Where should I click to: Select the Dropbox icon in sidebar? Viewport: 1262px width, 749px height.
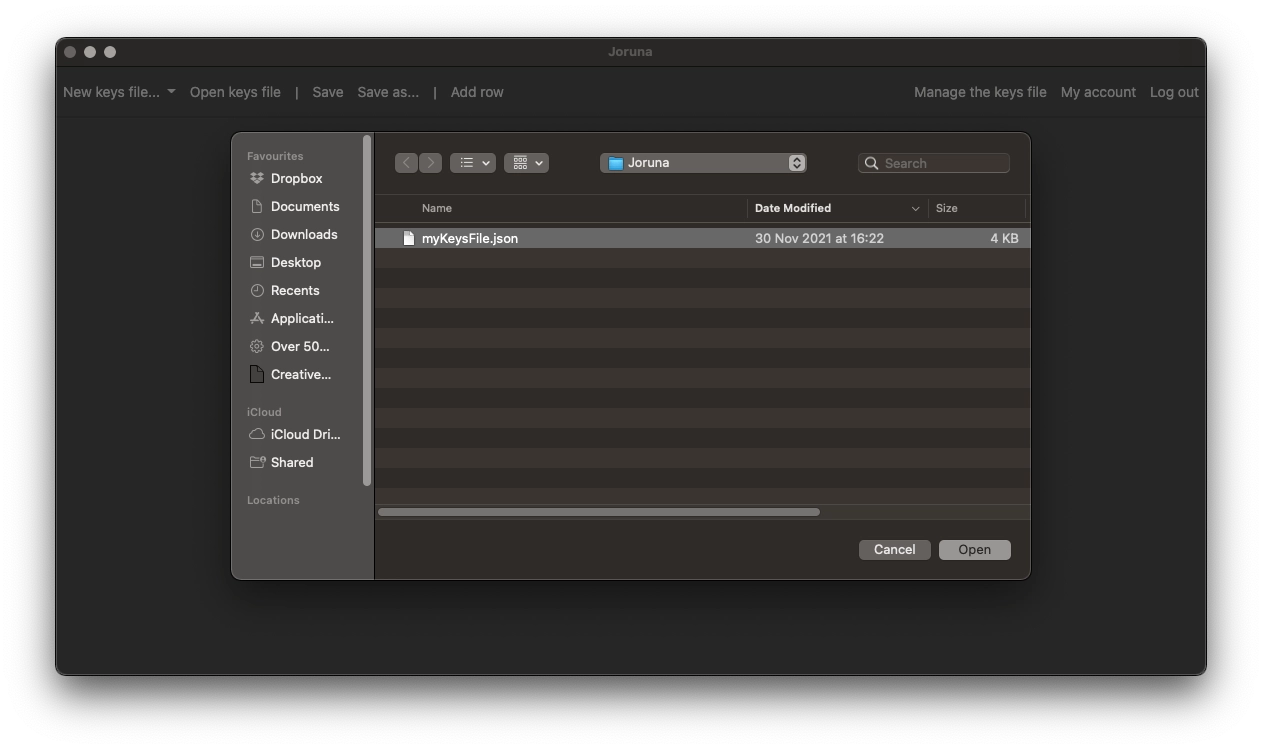tap(257, 179)
